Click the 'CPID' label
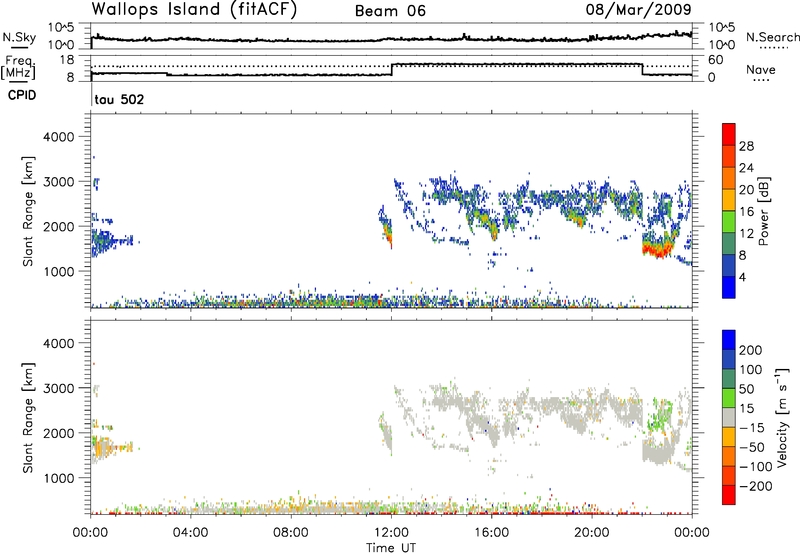800x554 pixels. [x=22, y=95]
